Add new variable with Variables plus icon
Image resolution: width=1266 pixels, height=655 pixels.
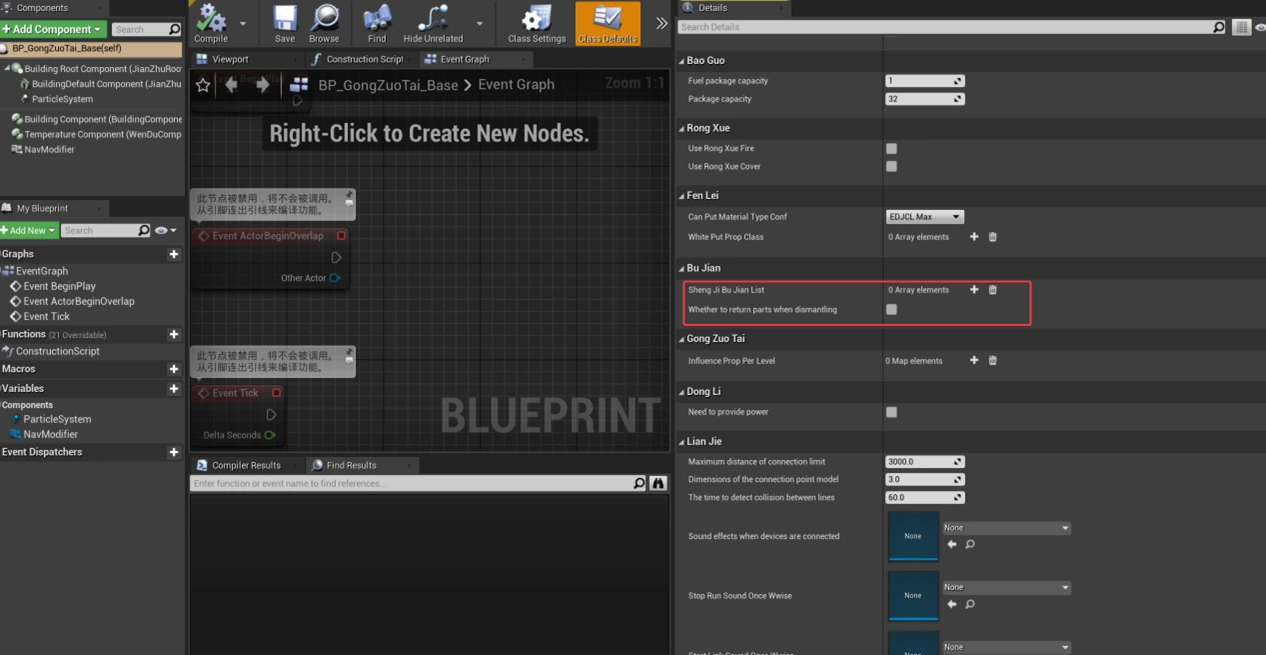[174, 388]
